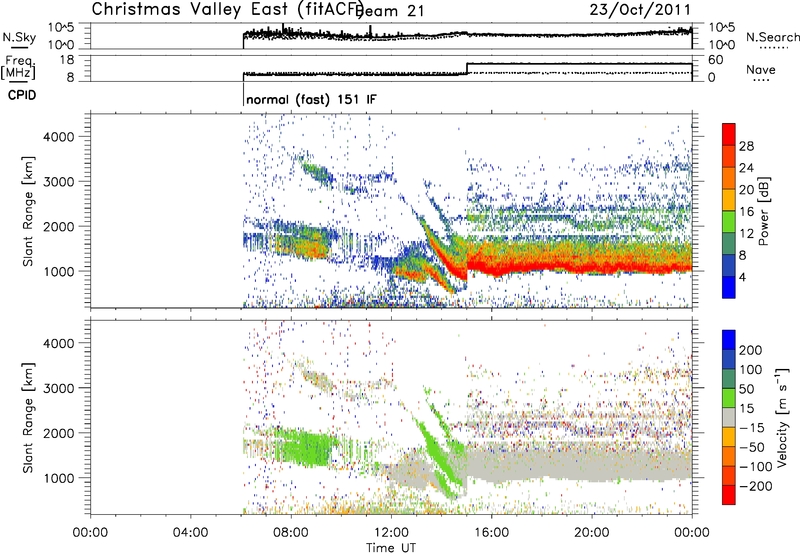Click the blue 200 velocity swatch
The height and width of the screenshot is (554, 800).
click(x=729, y=340)
